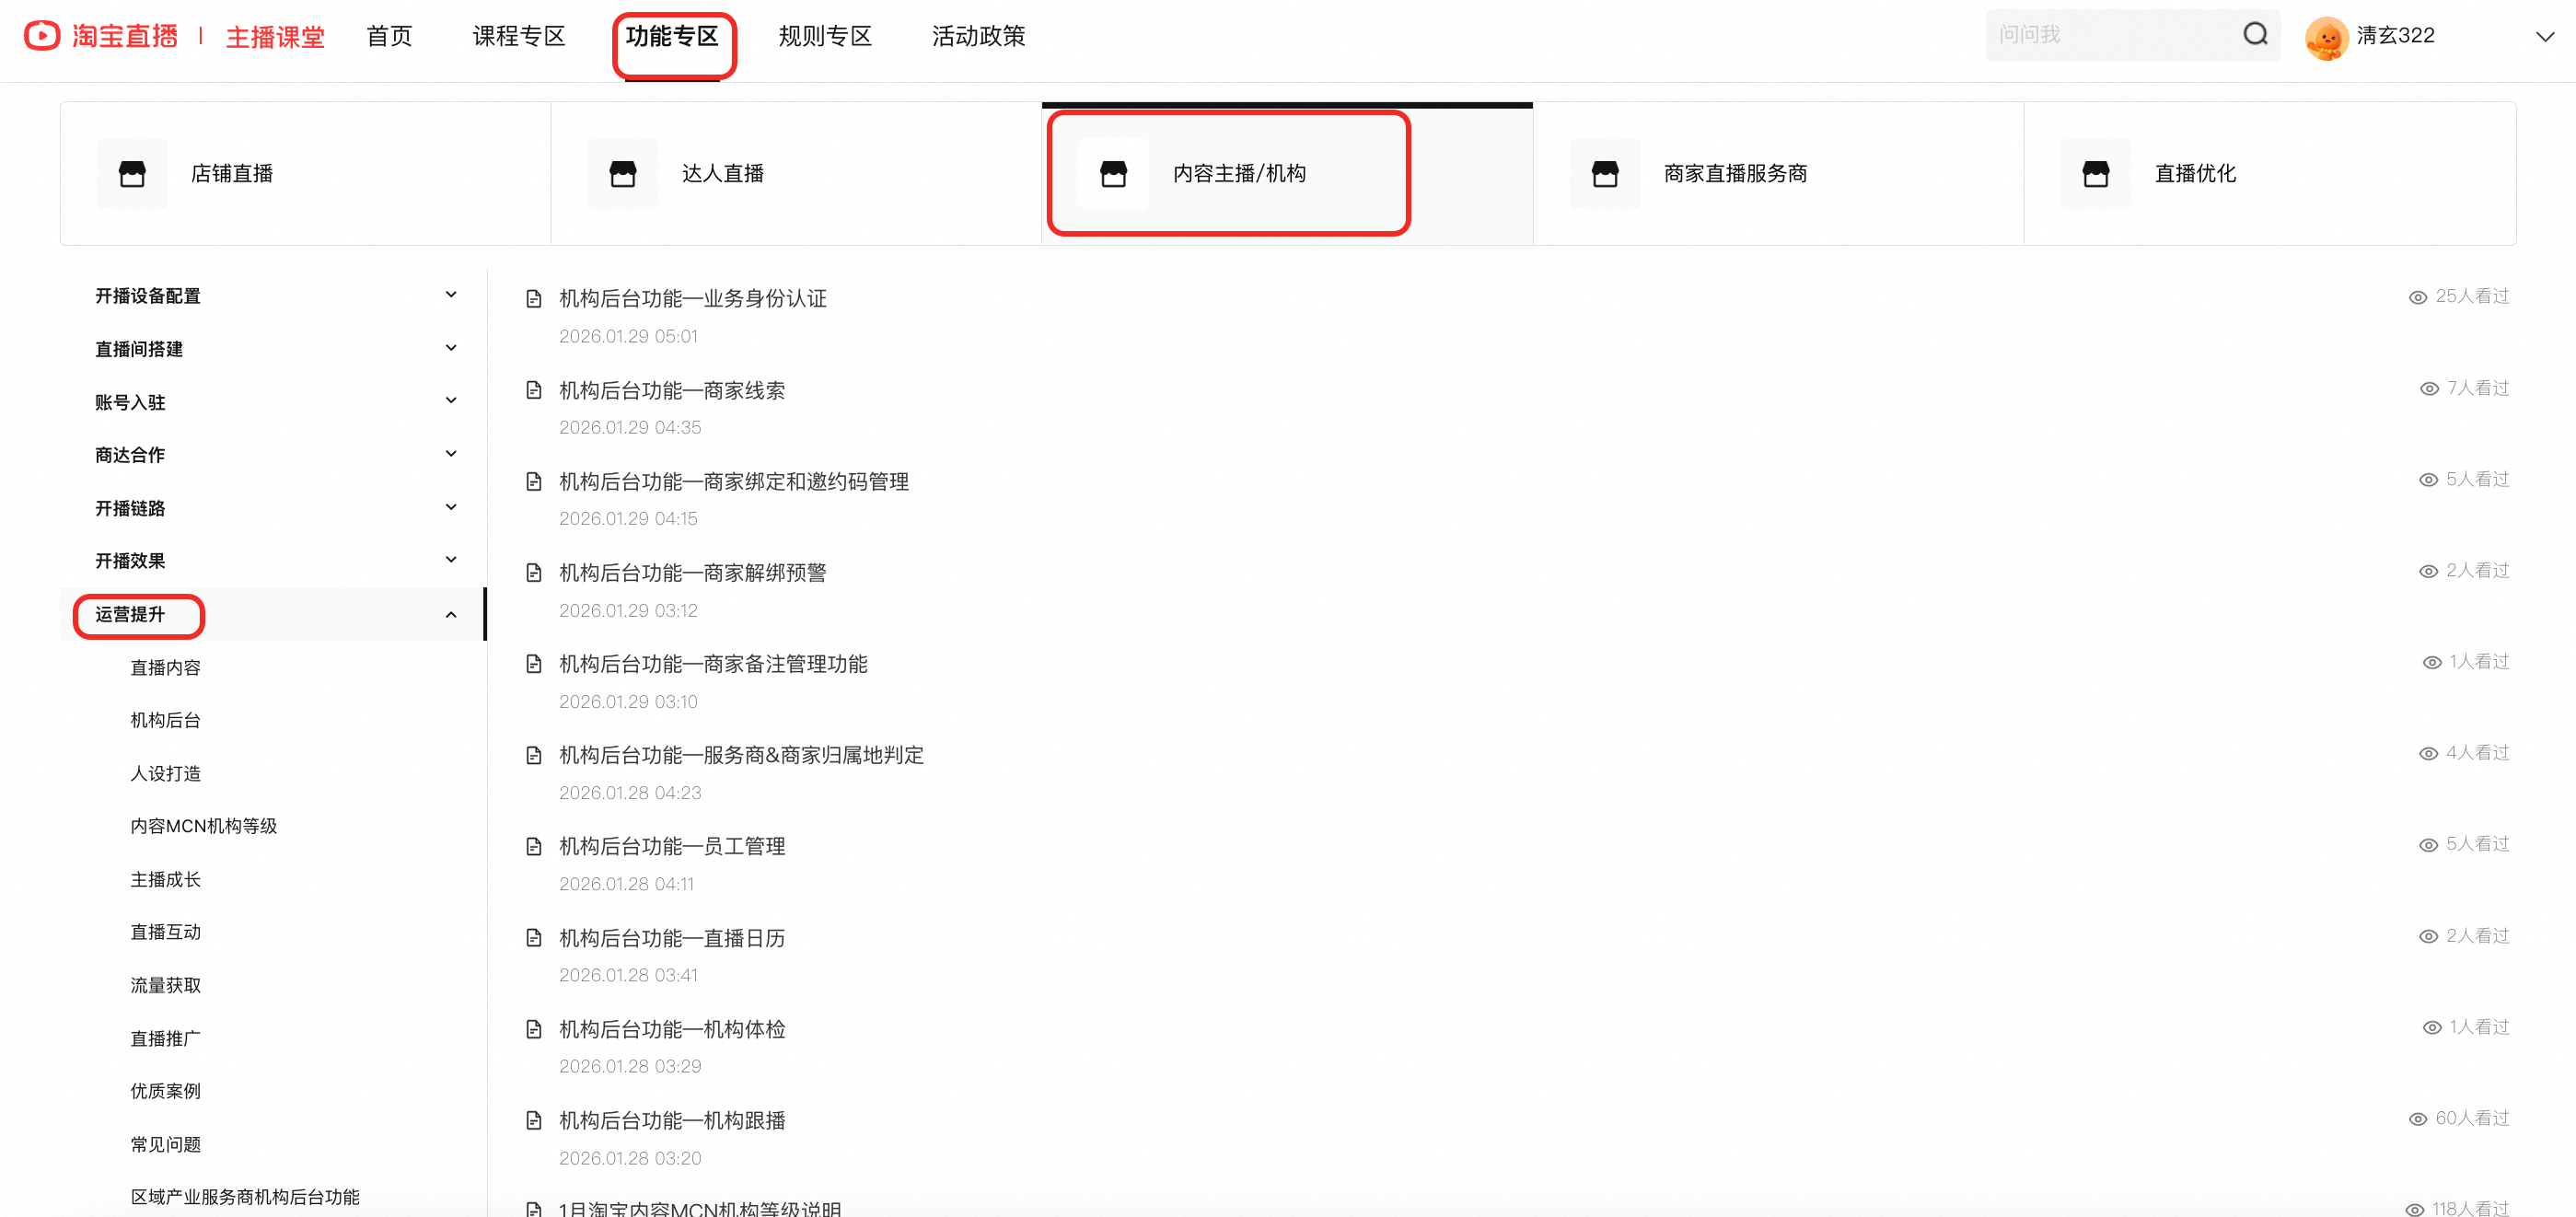Open the 主播成长 sidebar item
2576x1217 pixels.
coord(165,879)
